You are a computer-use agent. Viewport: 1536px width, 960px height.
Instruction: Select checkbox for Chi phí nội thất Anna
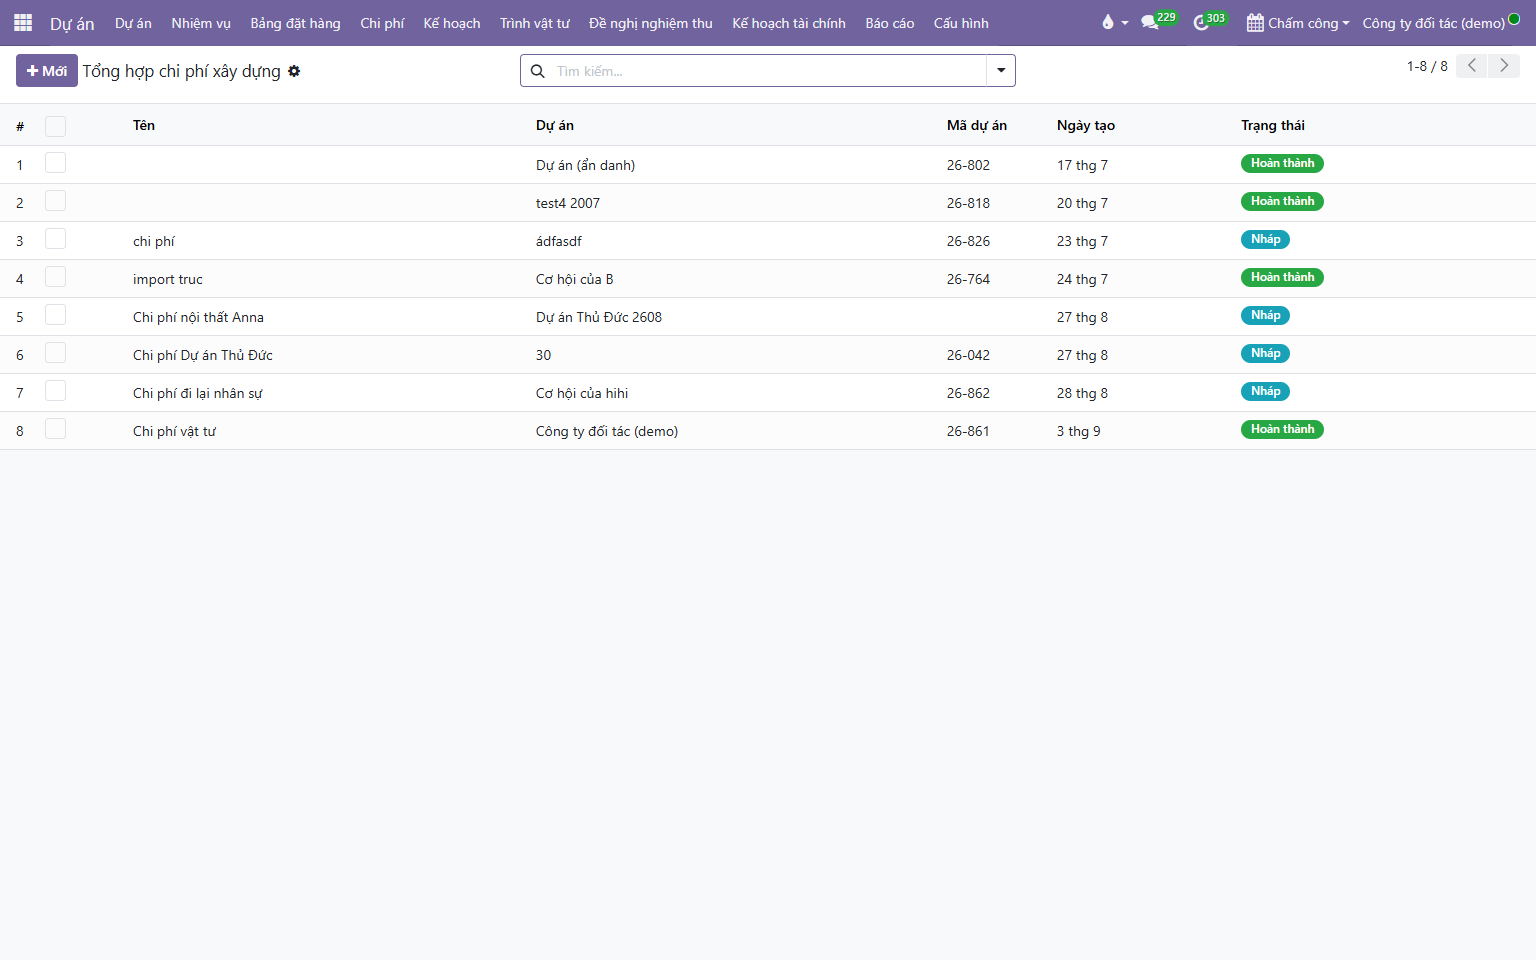pos(55,315)
